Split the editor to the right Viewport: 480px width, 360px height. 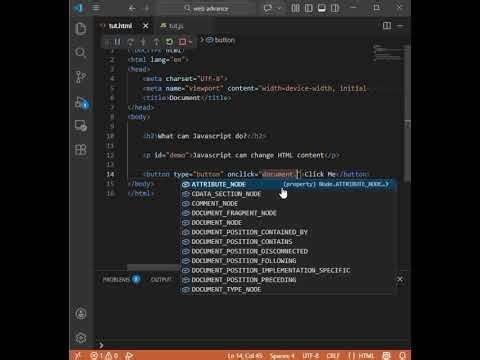click(387, 26)
